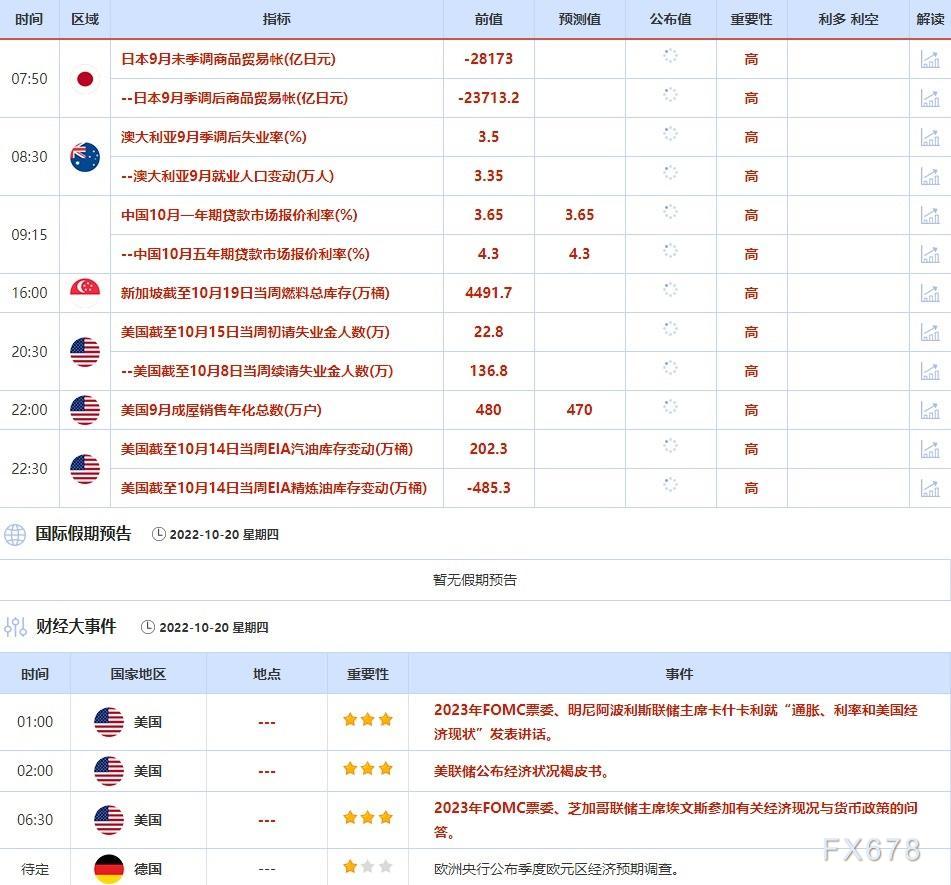Click the 公布值 column header
The height and width of the screenshot is (885, 951).
click(x=671, y=19)
